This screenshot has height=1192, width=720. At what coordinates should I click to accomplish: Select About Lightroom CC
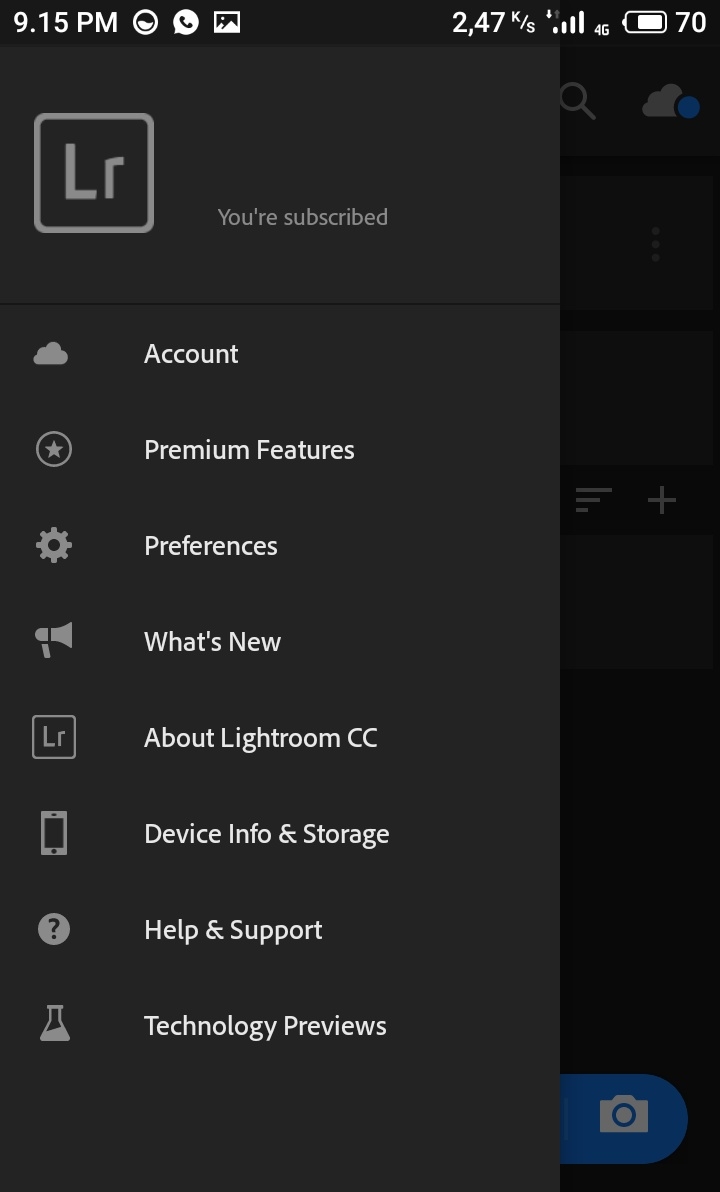(x=280, y=737)
